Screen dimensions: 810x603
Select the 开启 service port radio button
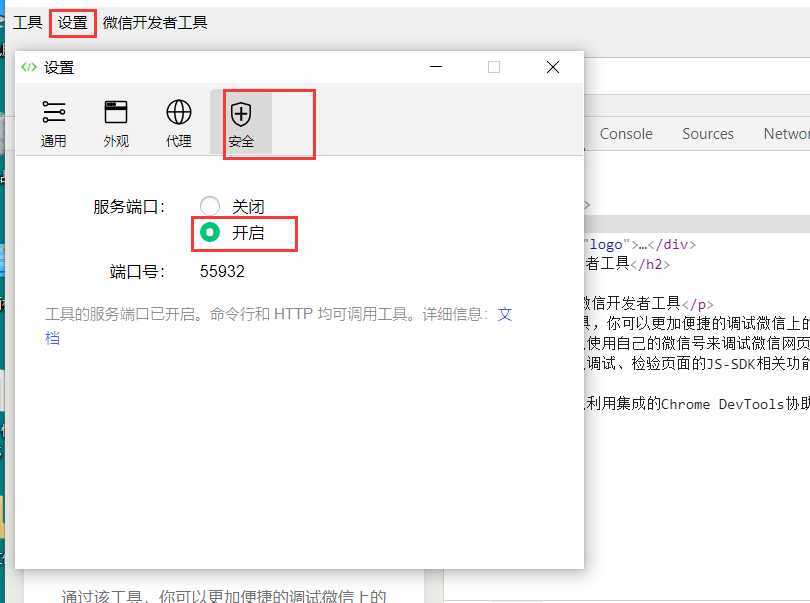[x=210, y=232]
